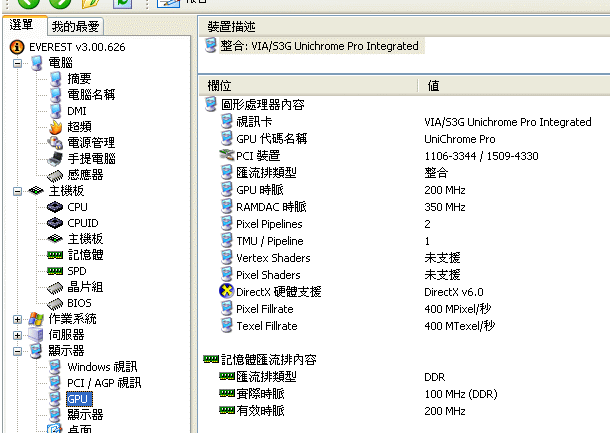The image size is (610, 433).
Task: Click the DirectX 硬體支援 icon
Action: point(226,291)
